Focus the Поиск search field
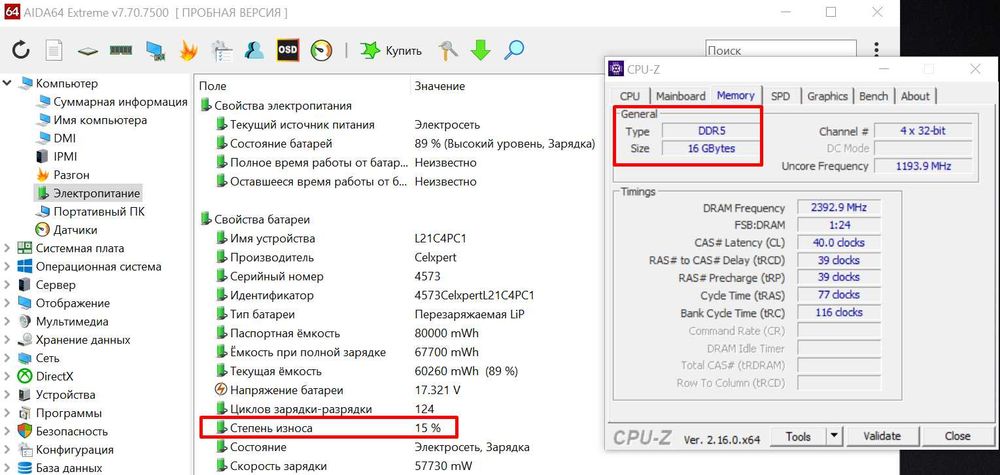1000x475 pixels. (781, 50)
